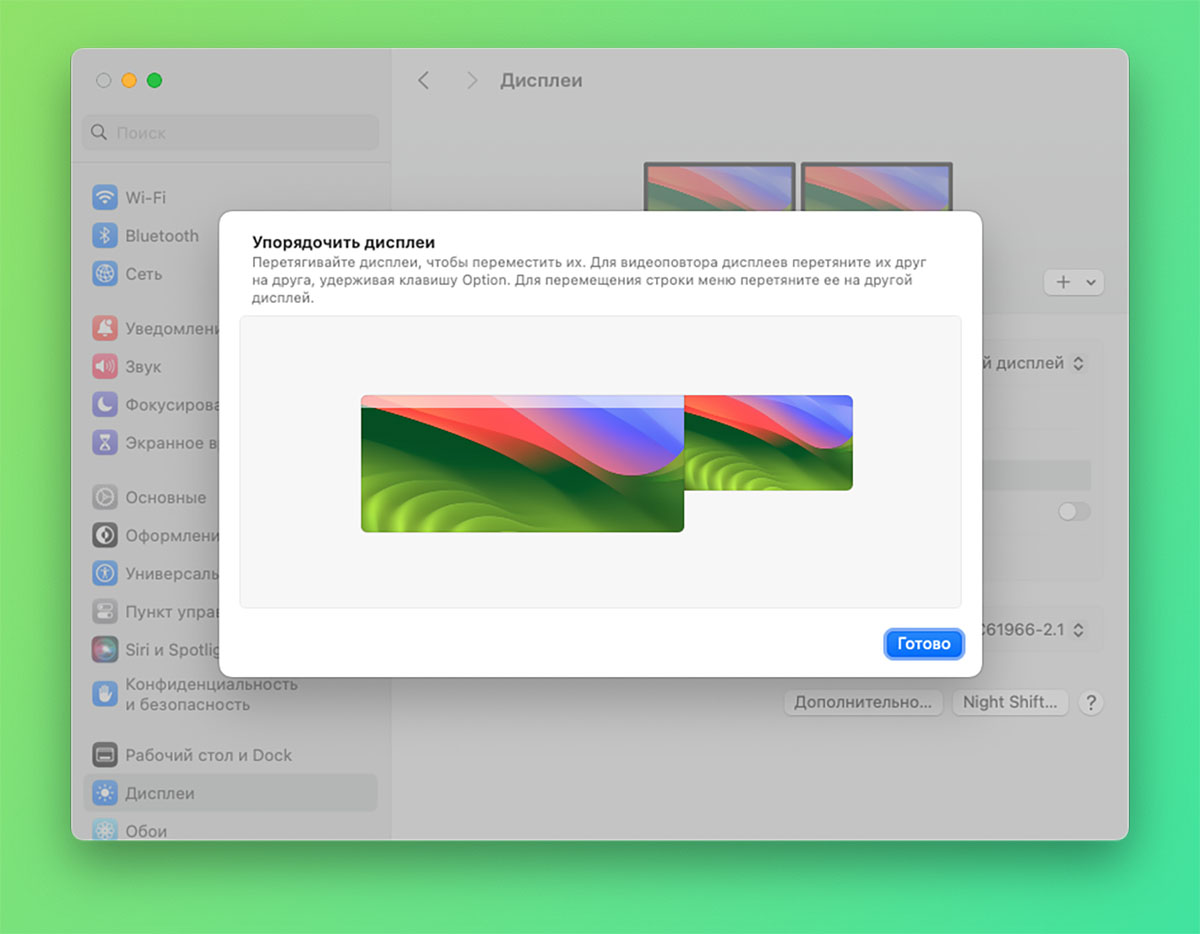Select the Обои (Wallpaper) sidebar item
This screenshot has height=934, width=1200.
[x=150, y=830]
